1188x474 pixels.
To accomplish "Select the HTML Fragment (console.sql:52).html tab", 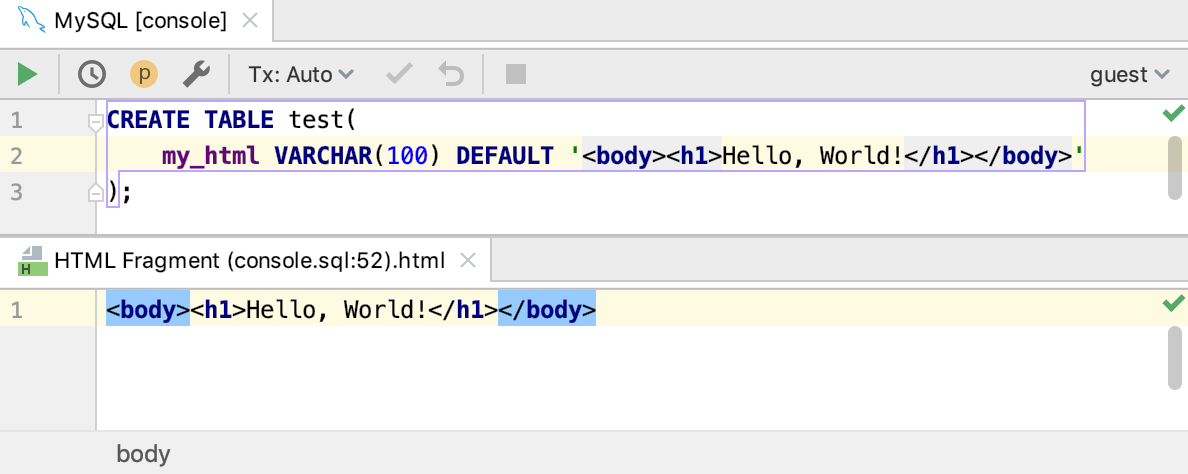I will tap(249, 262).
